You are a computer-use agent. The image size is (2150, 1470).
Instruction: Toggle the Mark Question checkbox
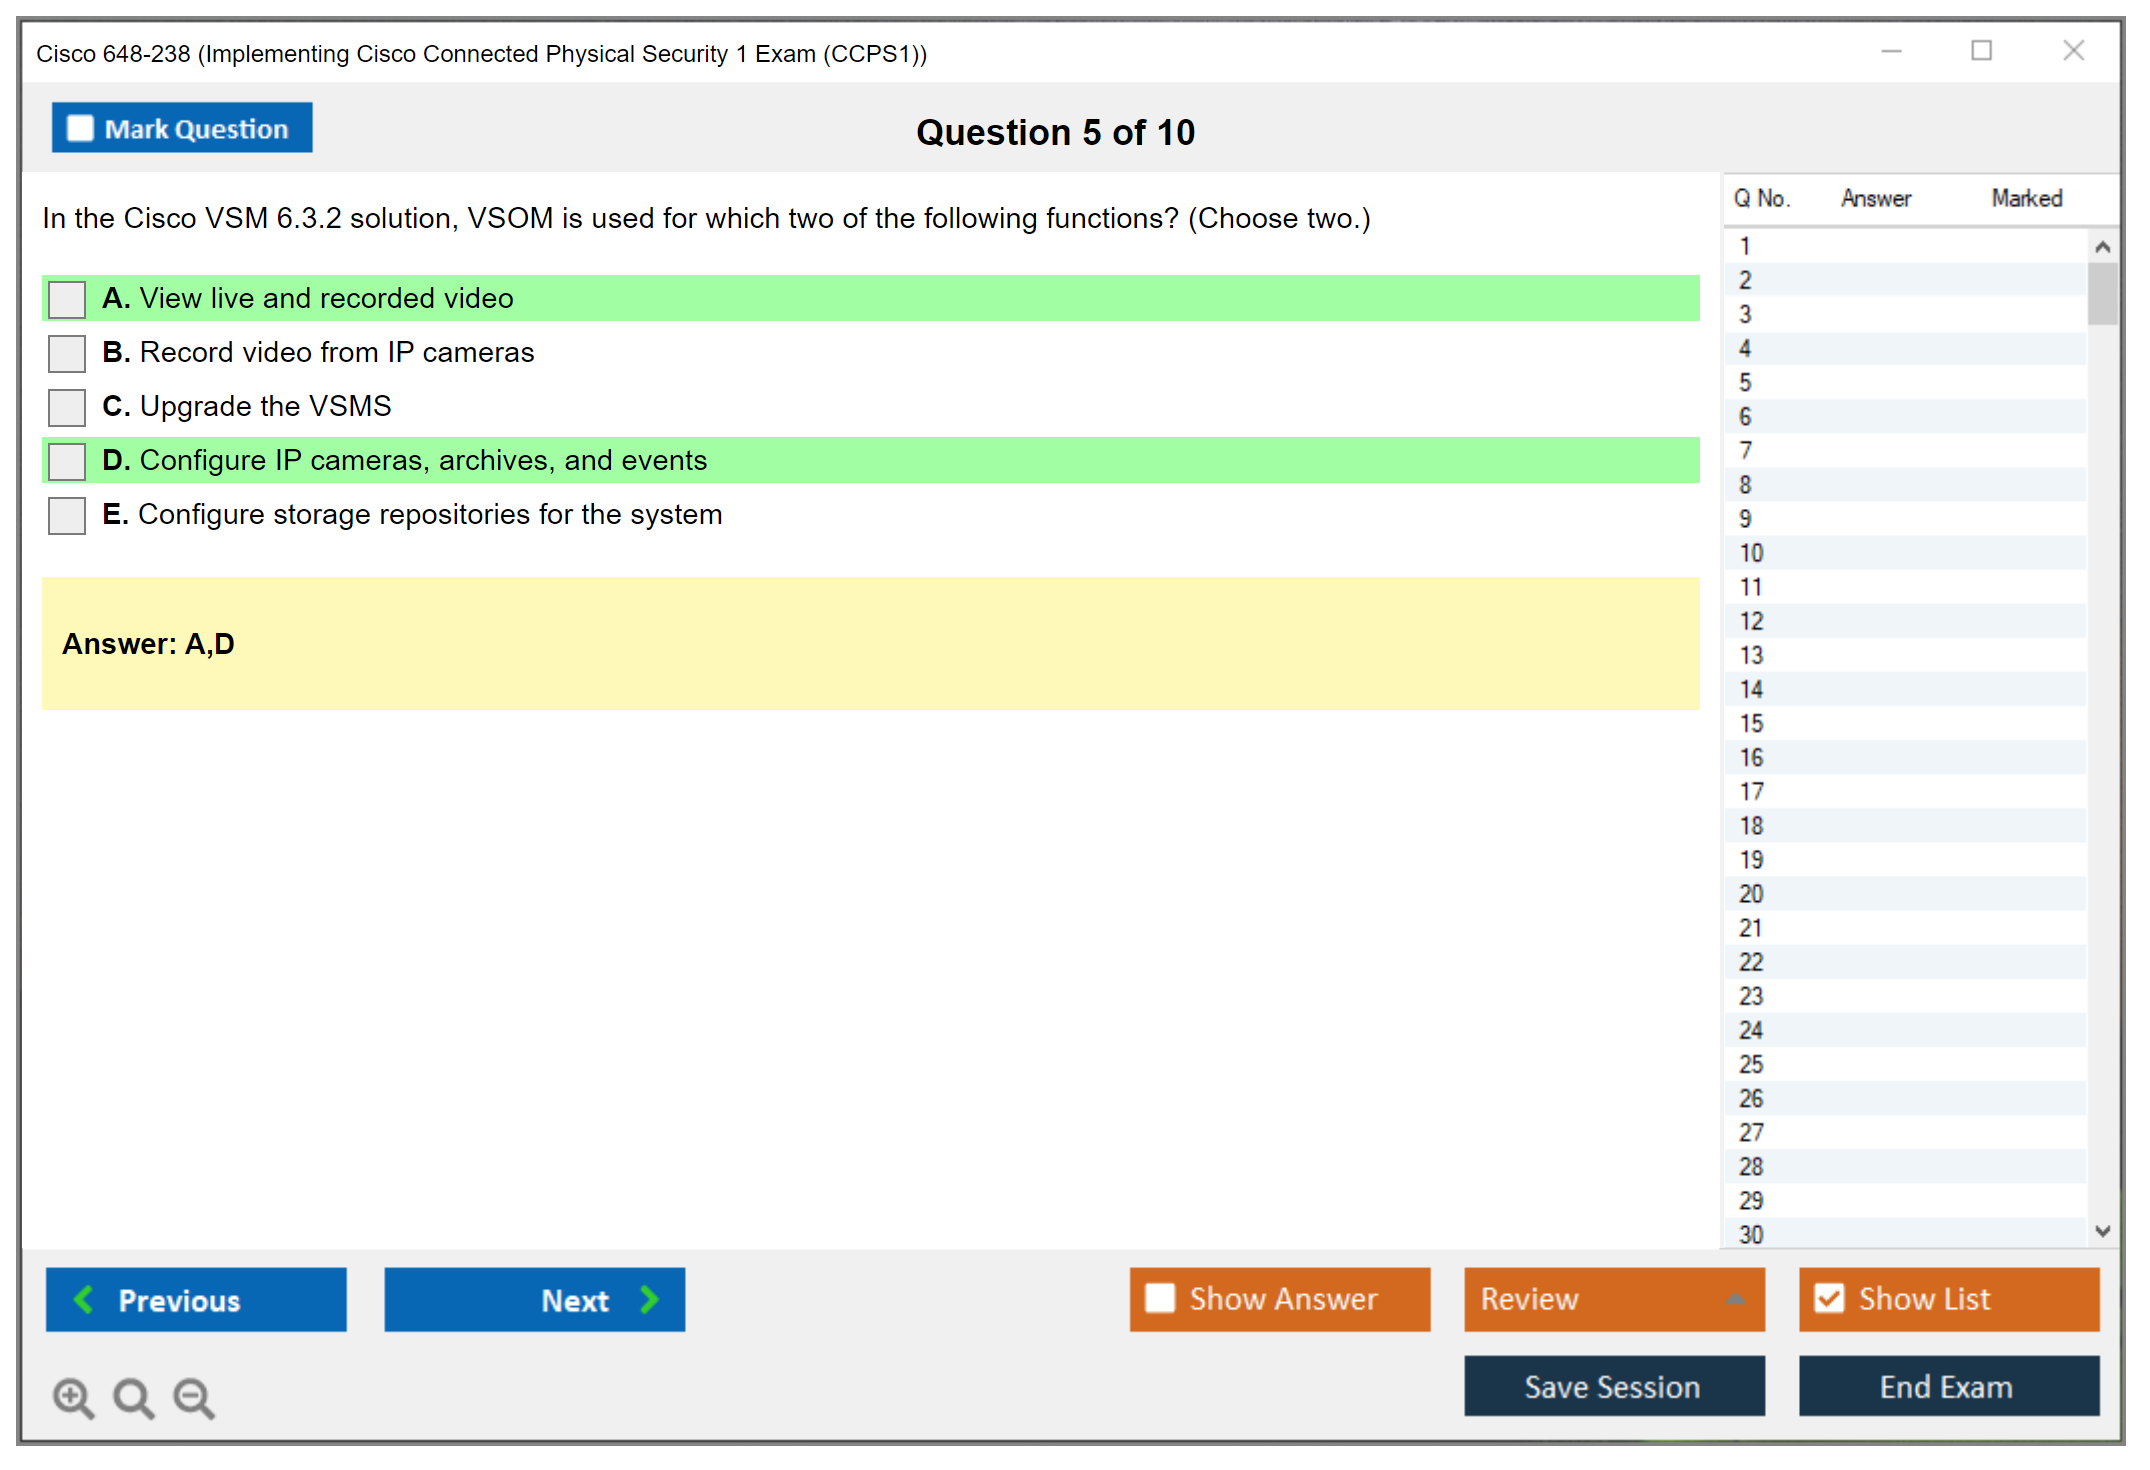pyautogui.click(x=80, y=129)
